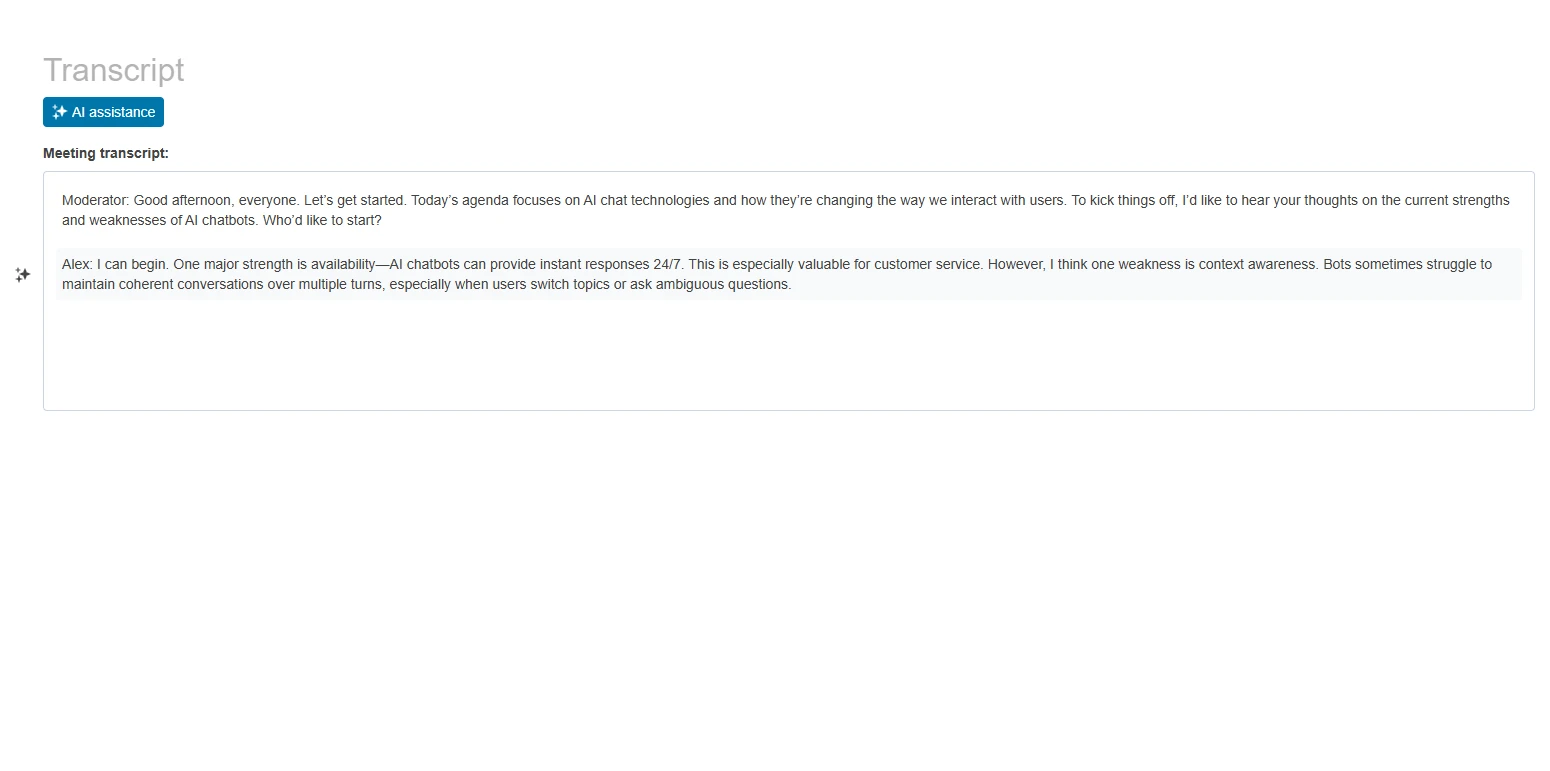Click the Meeting transcript label
Image resolution: width=1550 pixels, height=771 pixels.
(x=105, y=153)
